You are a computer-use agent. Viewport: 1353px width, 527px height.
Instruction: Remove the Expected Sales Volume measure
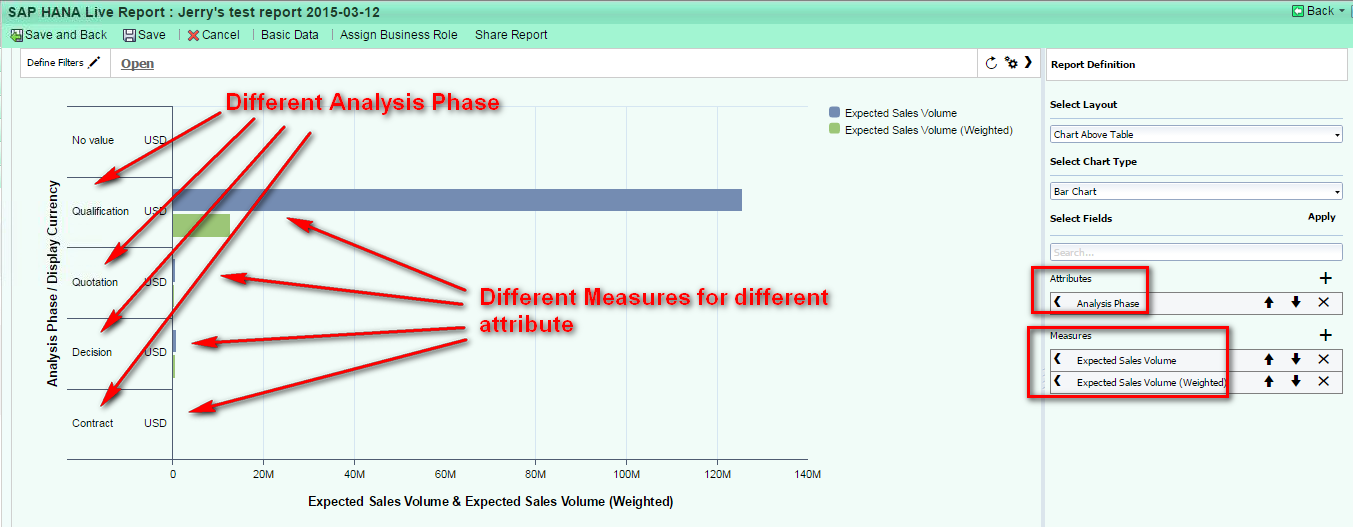coord(1323,359)
